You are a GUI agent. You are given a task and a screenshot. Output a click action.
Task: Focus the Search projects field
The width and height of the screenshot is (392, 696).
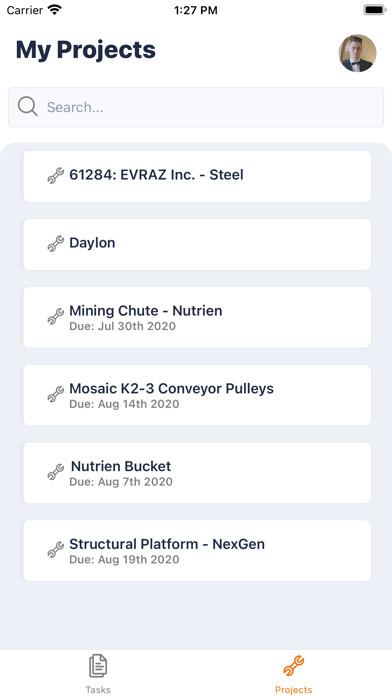[x=196, y=107]
